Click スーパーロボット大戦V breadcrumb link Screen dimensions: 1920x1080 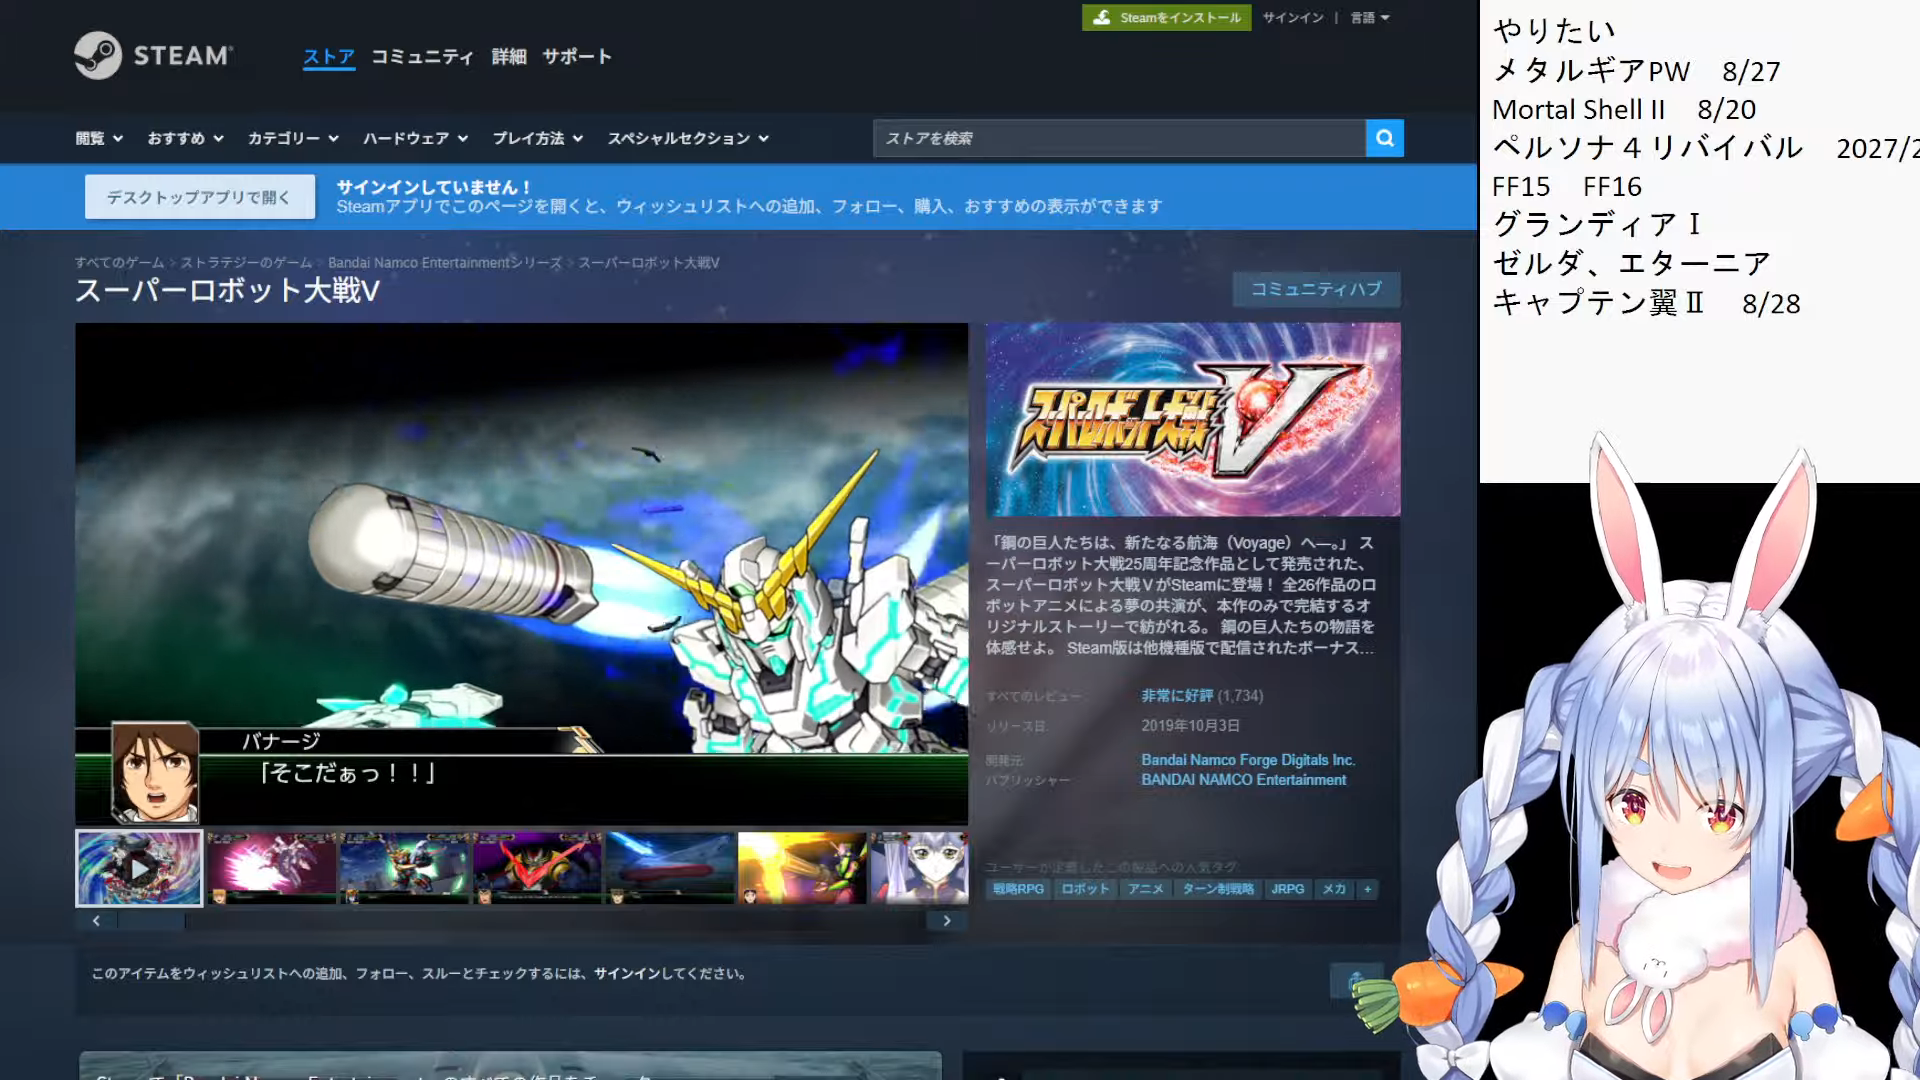pos(649,263)
